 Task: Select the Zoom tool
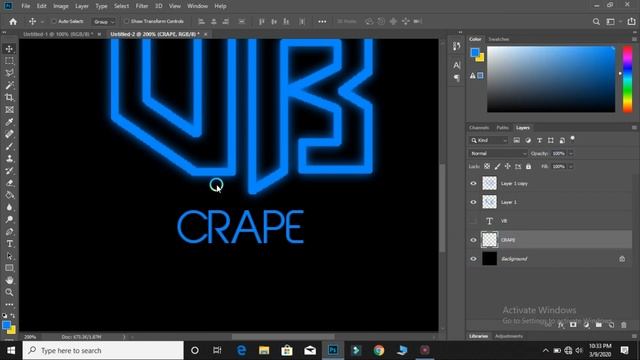pyautogui.click(x=9, y=292)
